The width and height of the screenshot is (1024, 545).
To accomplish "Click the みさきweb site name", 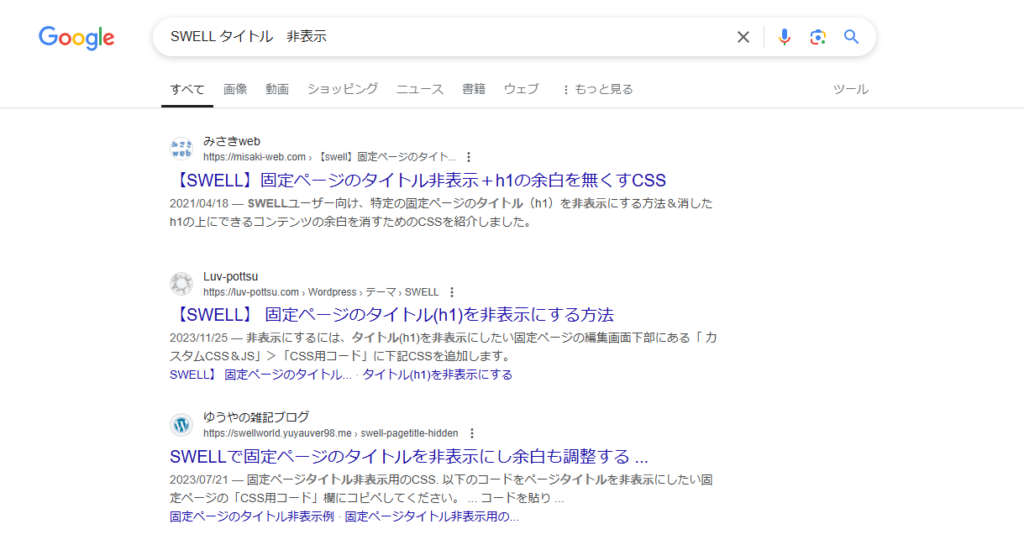I will (232, 141).
